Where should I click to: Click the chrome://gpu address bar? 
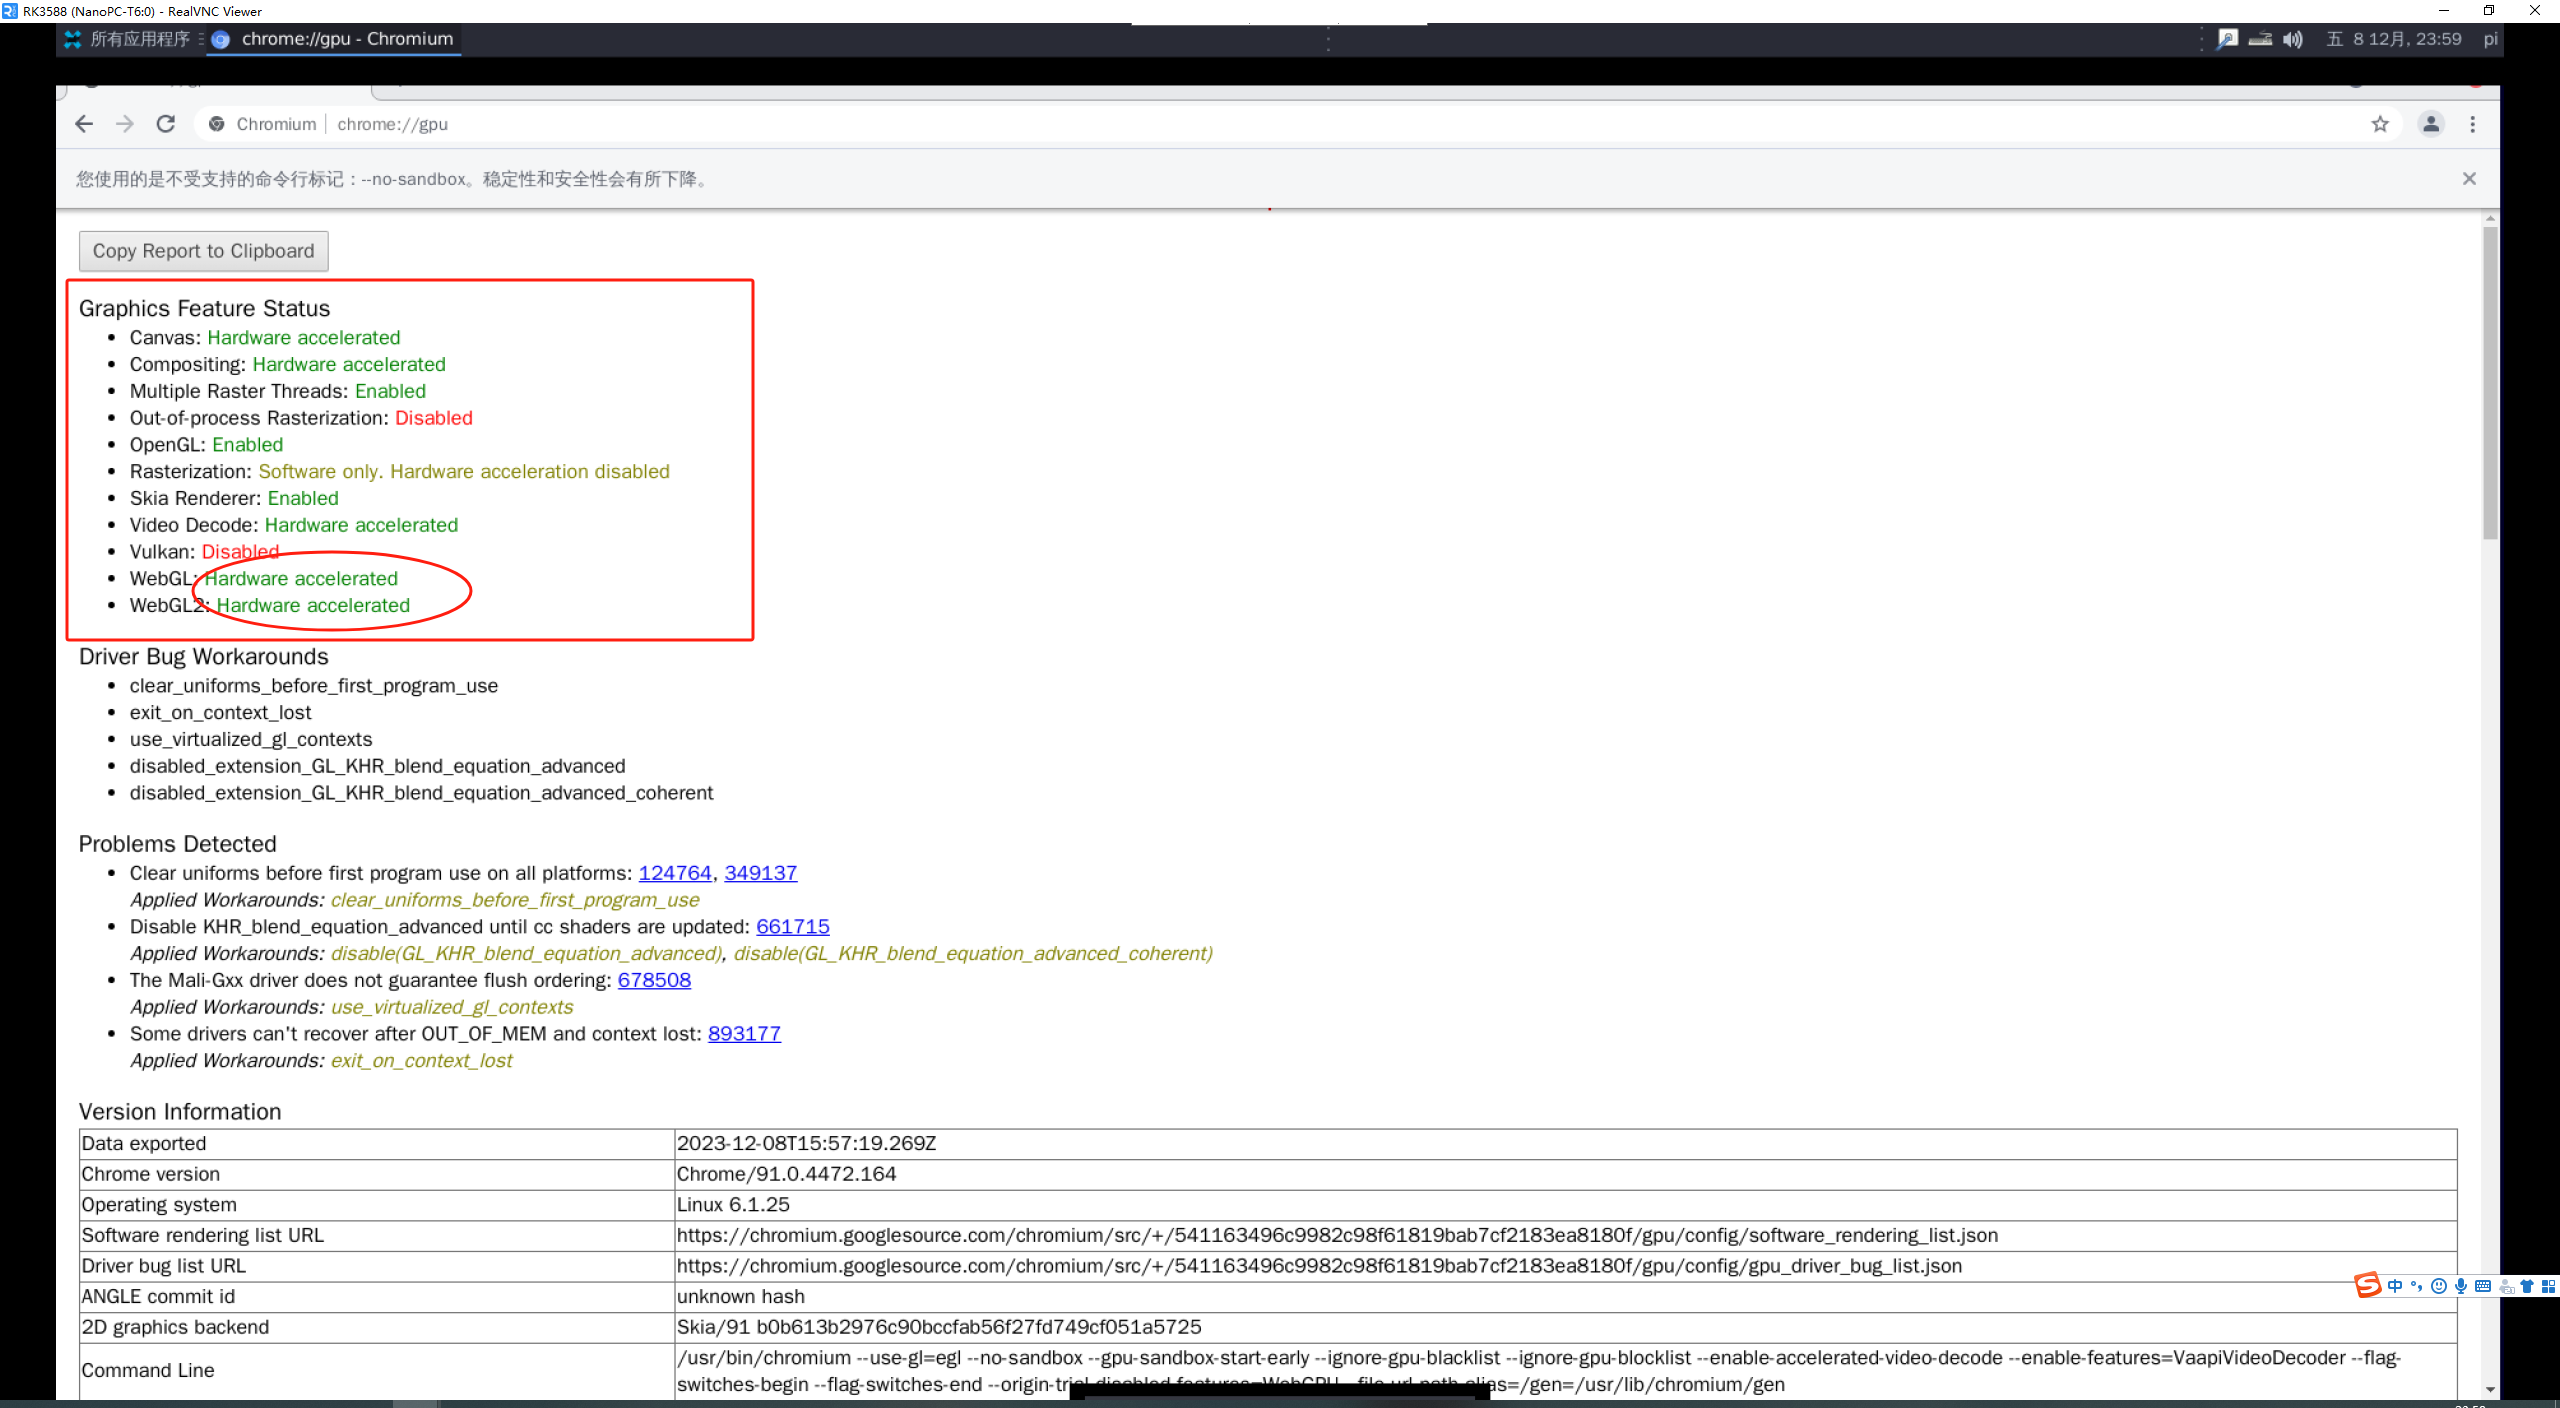(900, 124)
